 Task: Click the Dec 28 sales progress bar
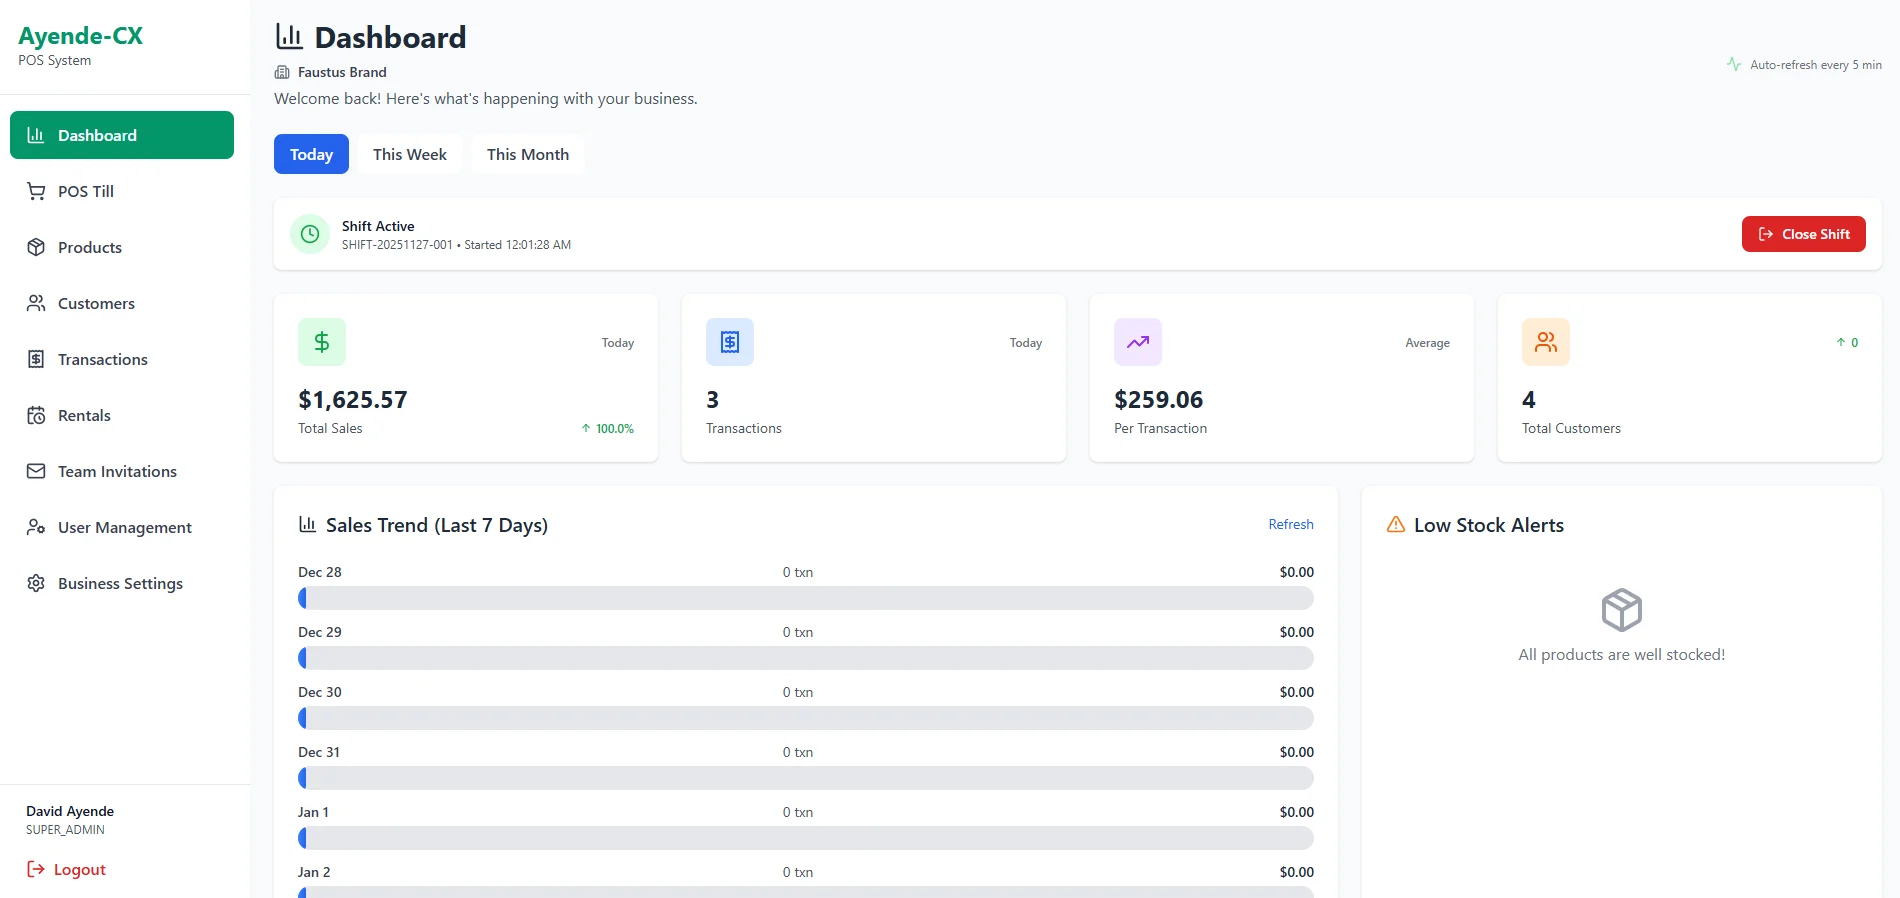(806, 598)
